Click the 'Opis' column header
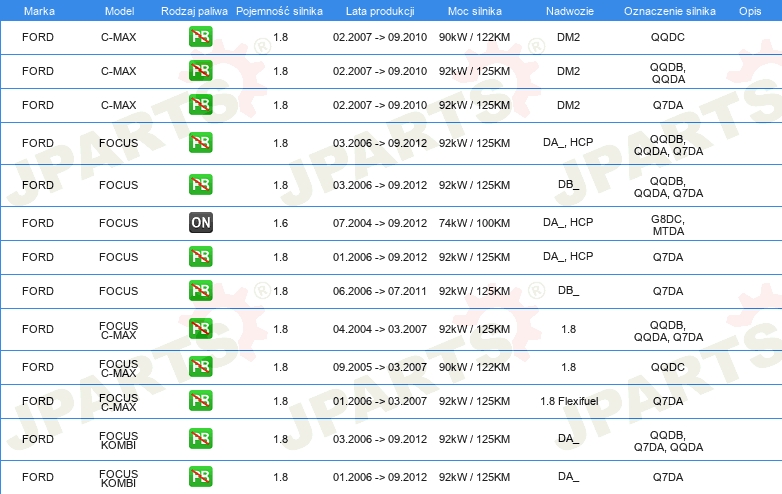 (750, 11)
